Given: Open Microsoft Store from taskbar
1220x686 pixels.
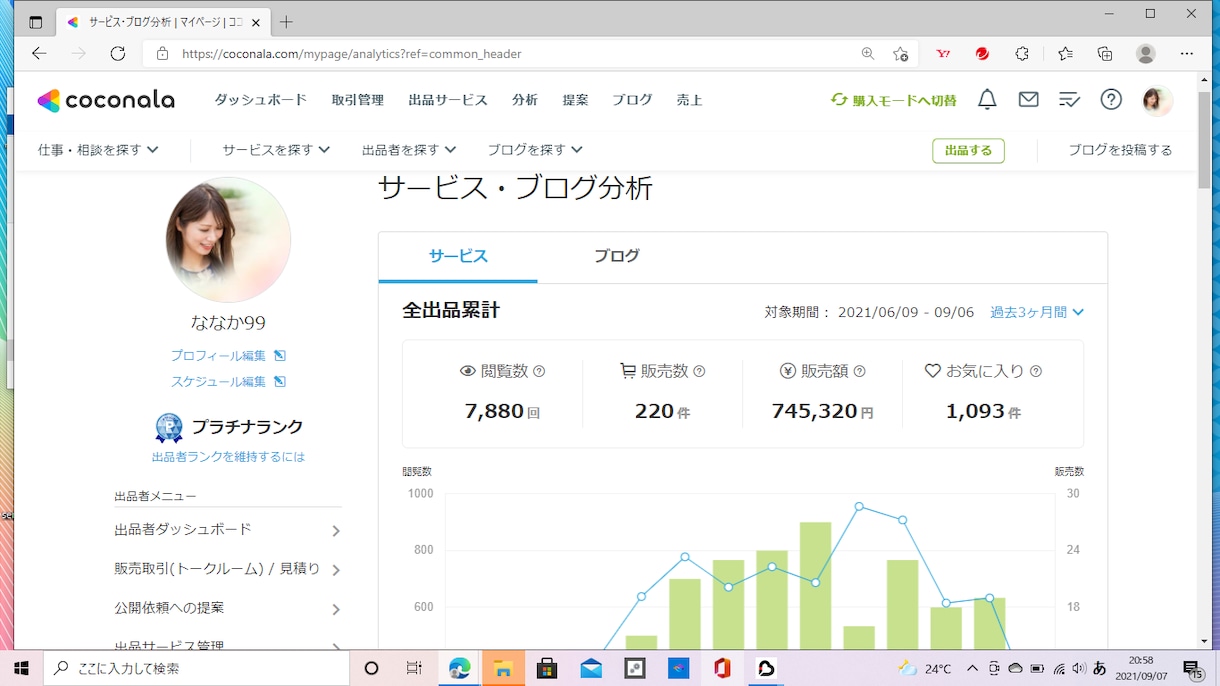Looking at the screenshot, I should click(x=547, y=668).
